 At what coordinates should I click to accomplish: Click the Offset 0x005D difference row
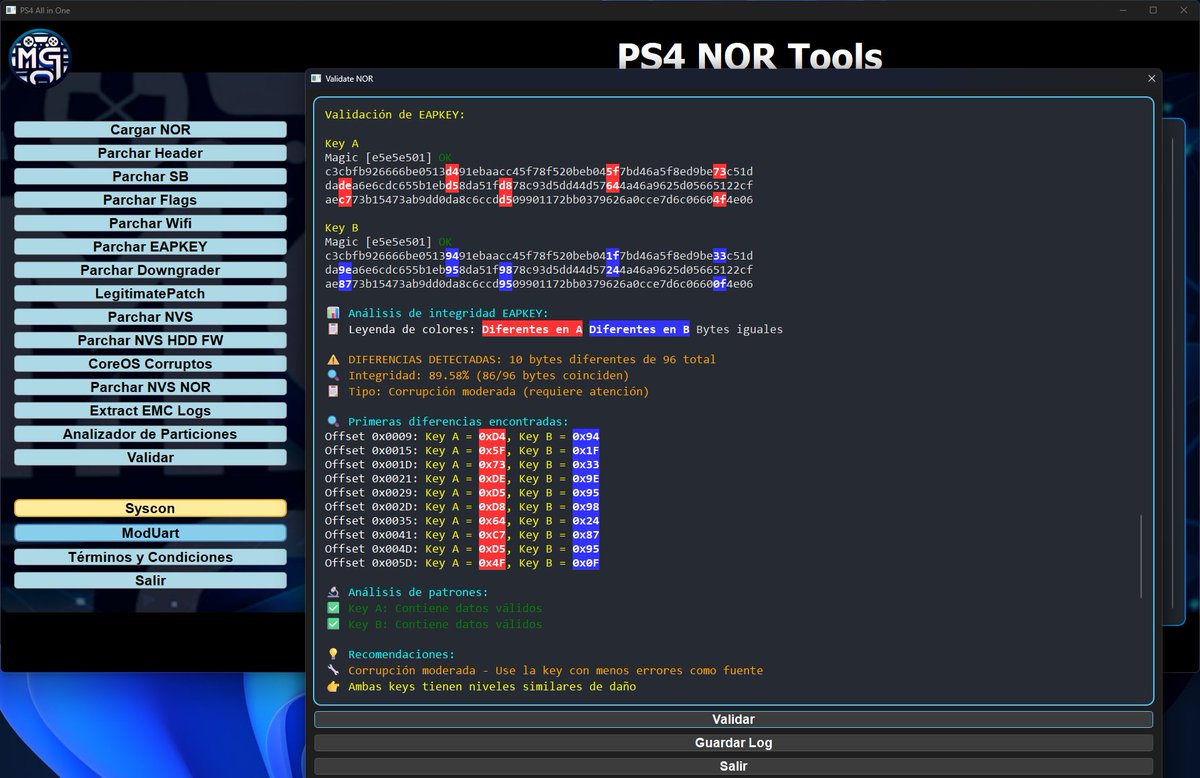click(x=462, y=563)
